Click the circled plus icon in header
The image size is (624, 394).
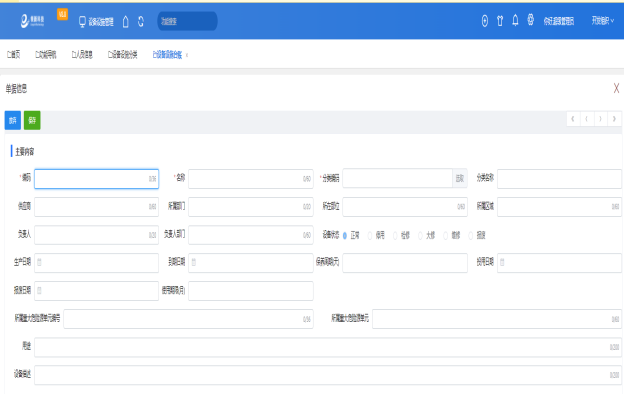coord(485,21)
